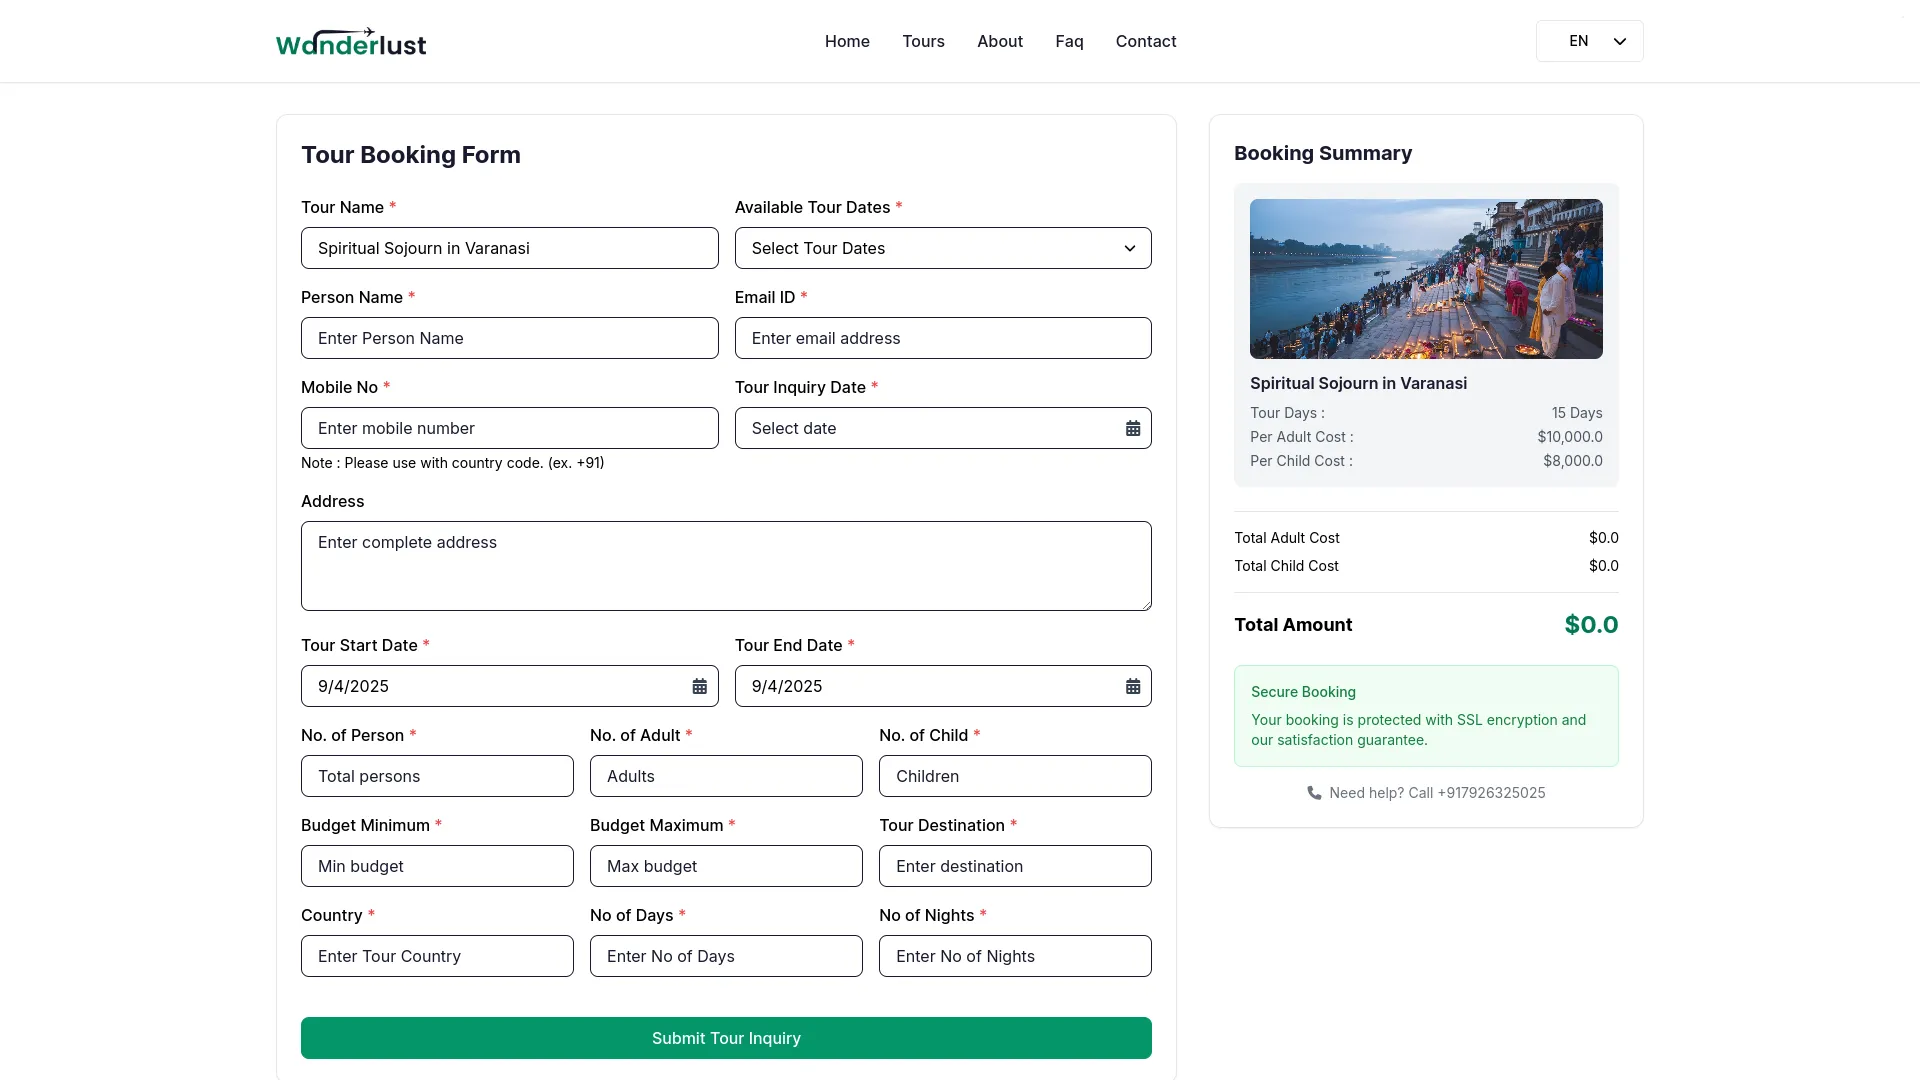
Task: Click the Varanasi tour image thumbnail
Action: [x=1425, y=278]
